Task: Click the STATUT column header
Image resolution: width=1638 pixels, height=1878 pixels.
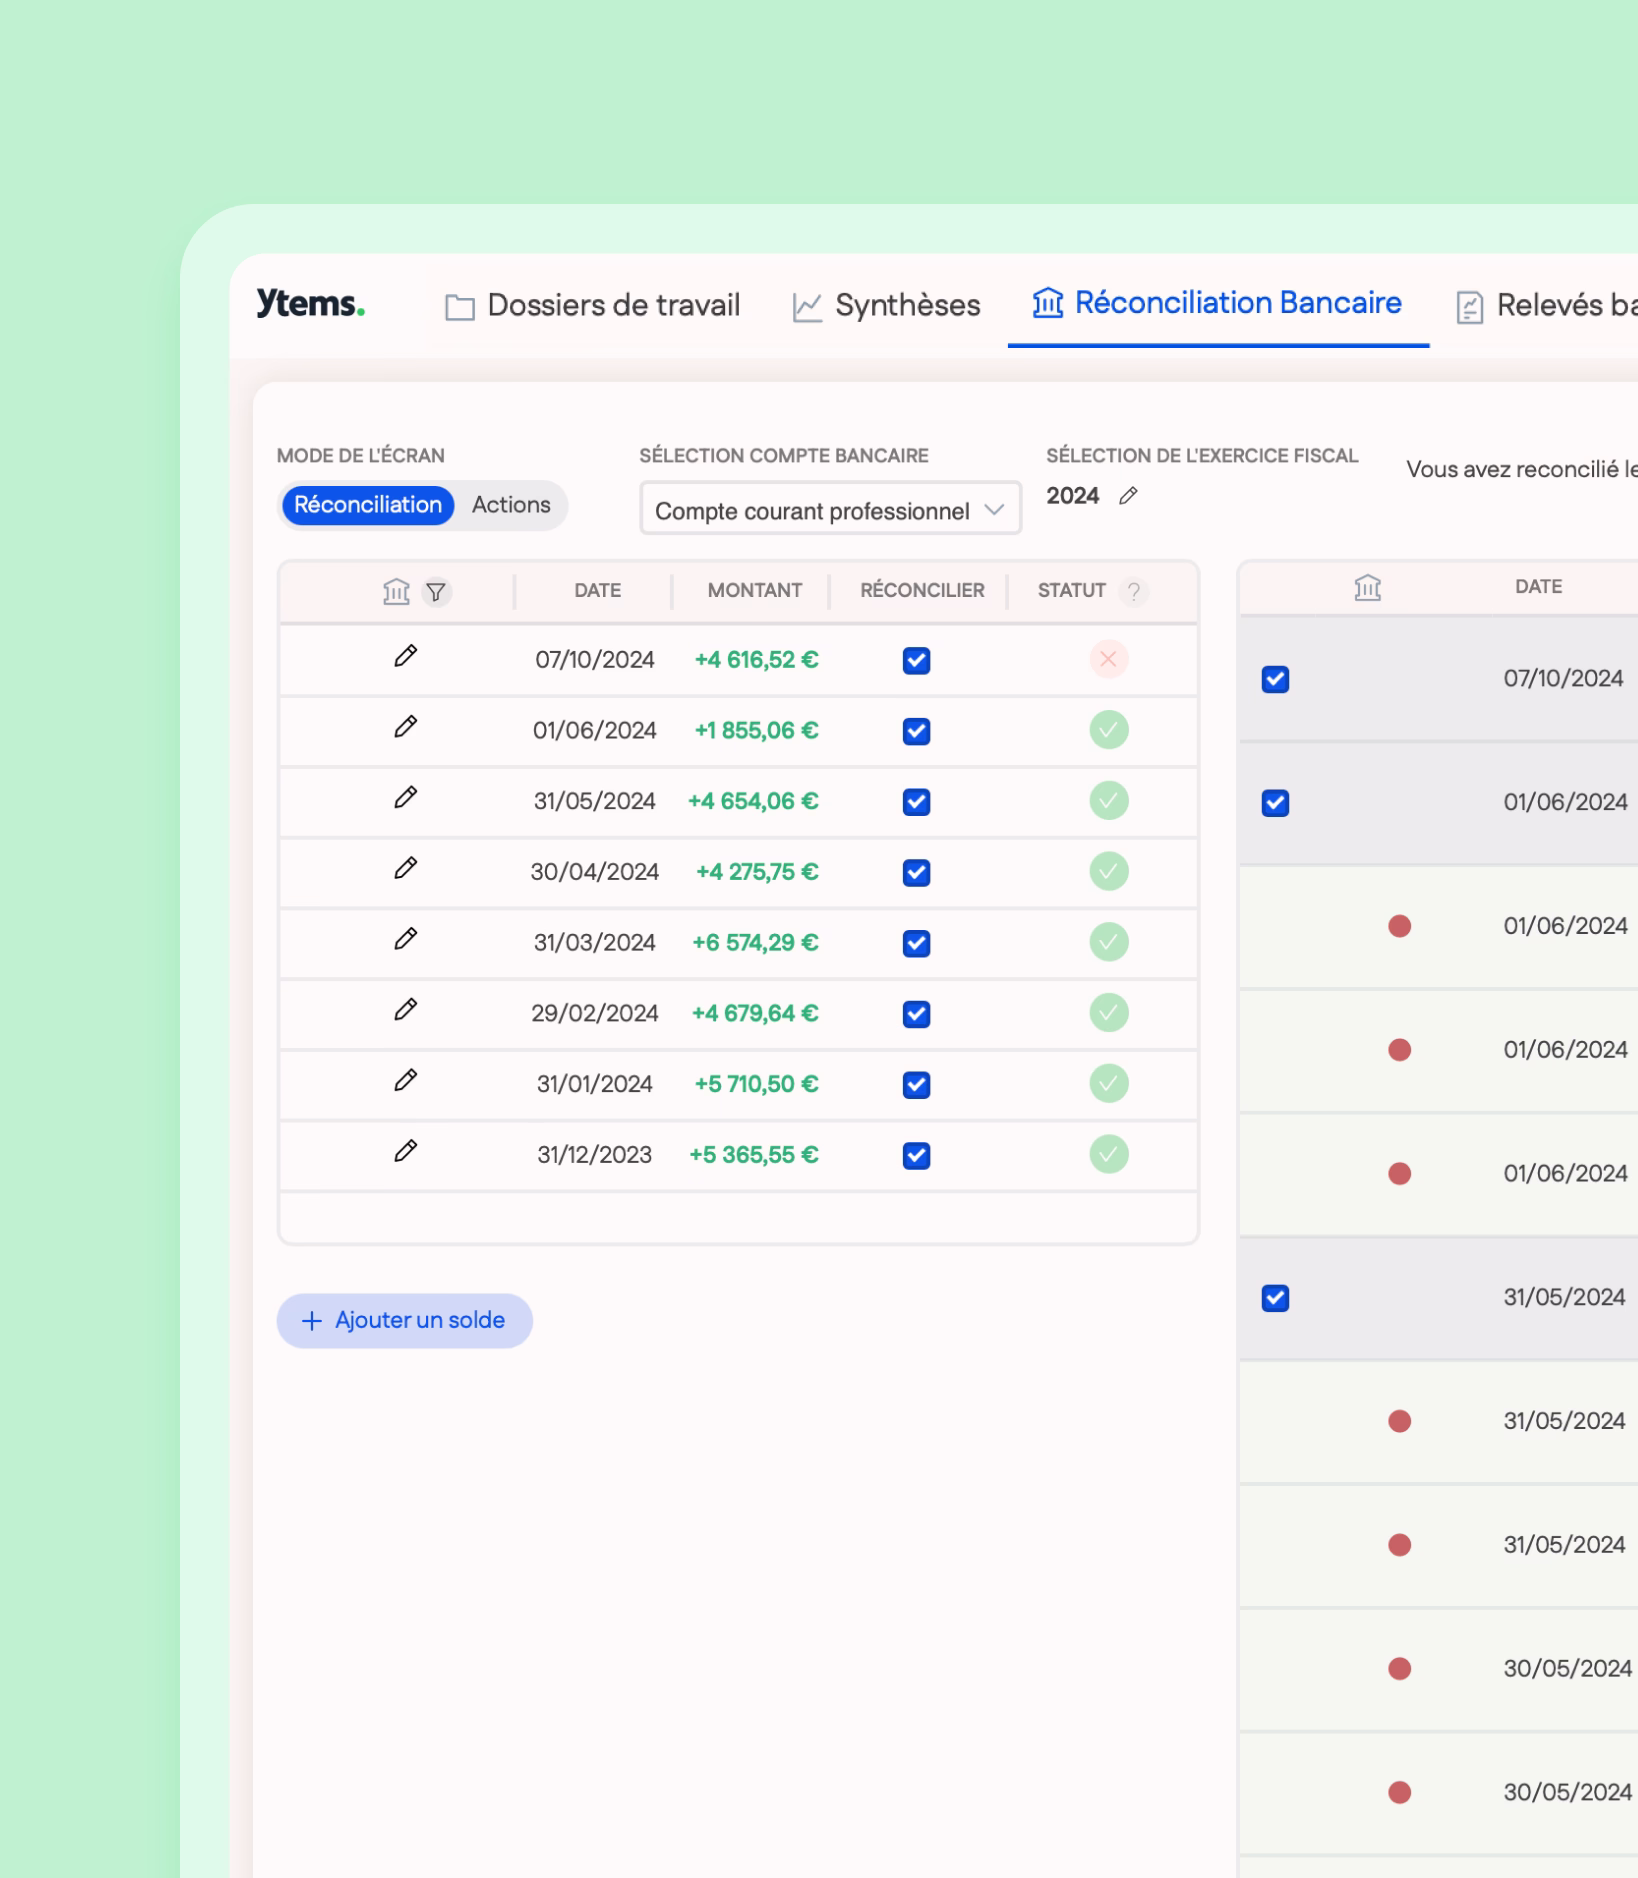Action: tap(1071, 591)
